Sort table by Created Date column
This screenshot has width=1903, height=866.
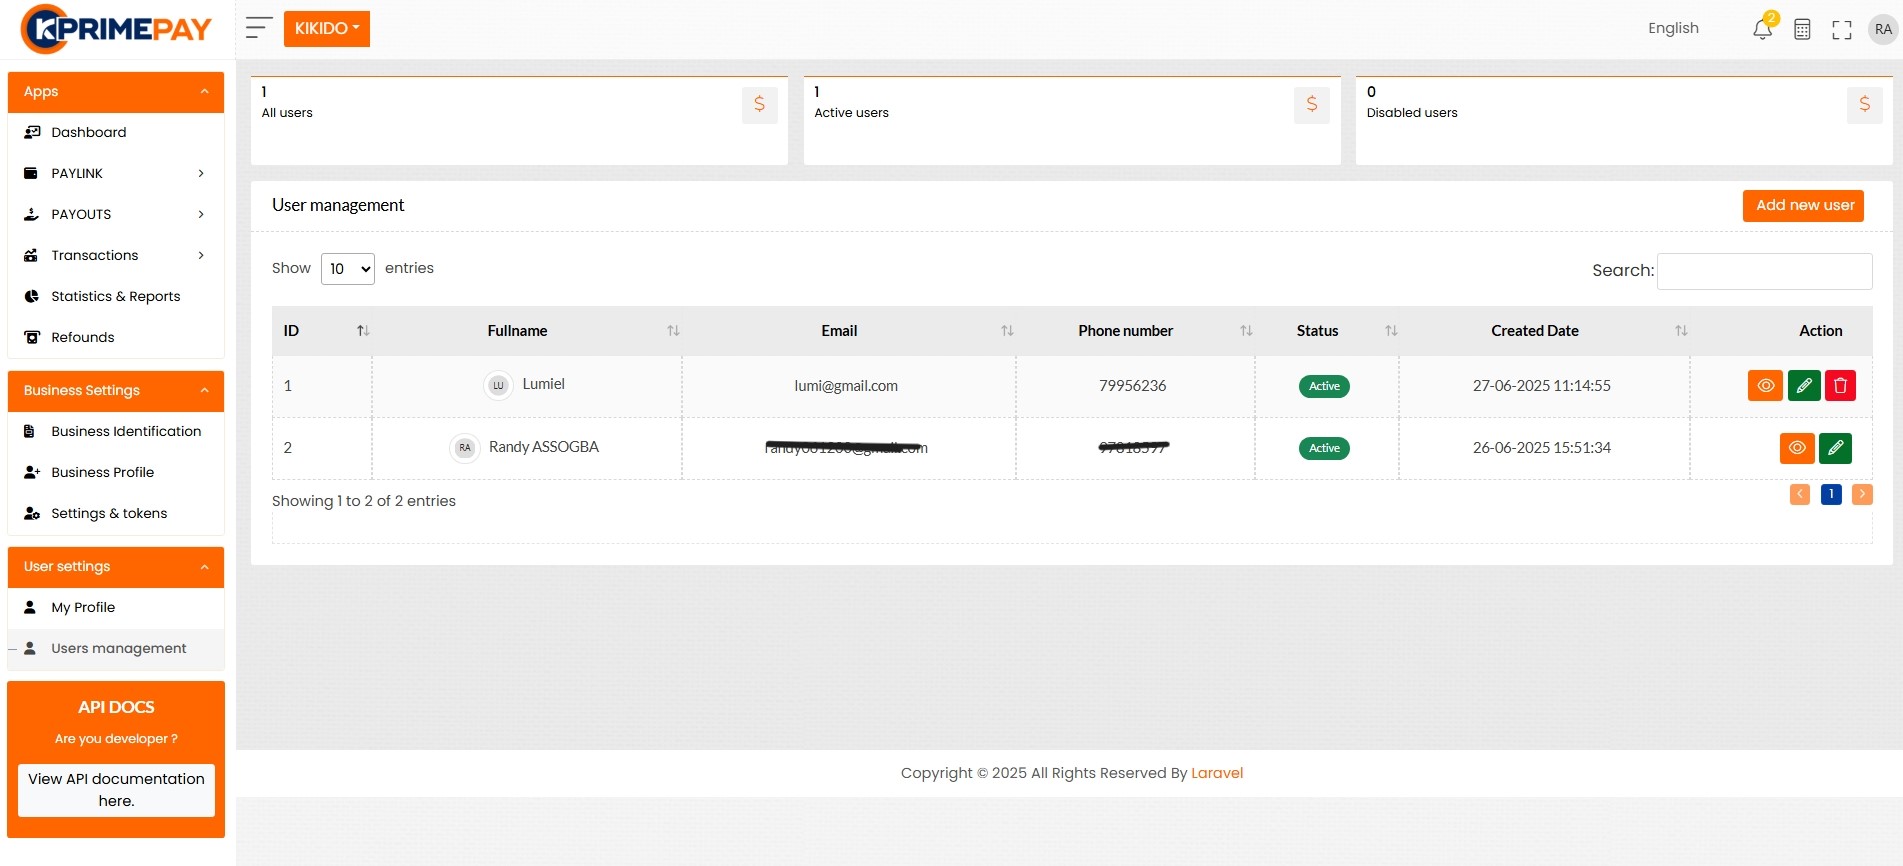coord(1544,331)
